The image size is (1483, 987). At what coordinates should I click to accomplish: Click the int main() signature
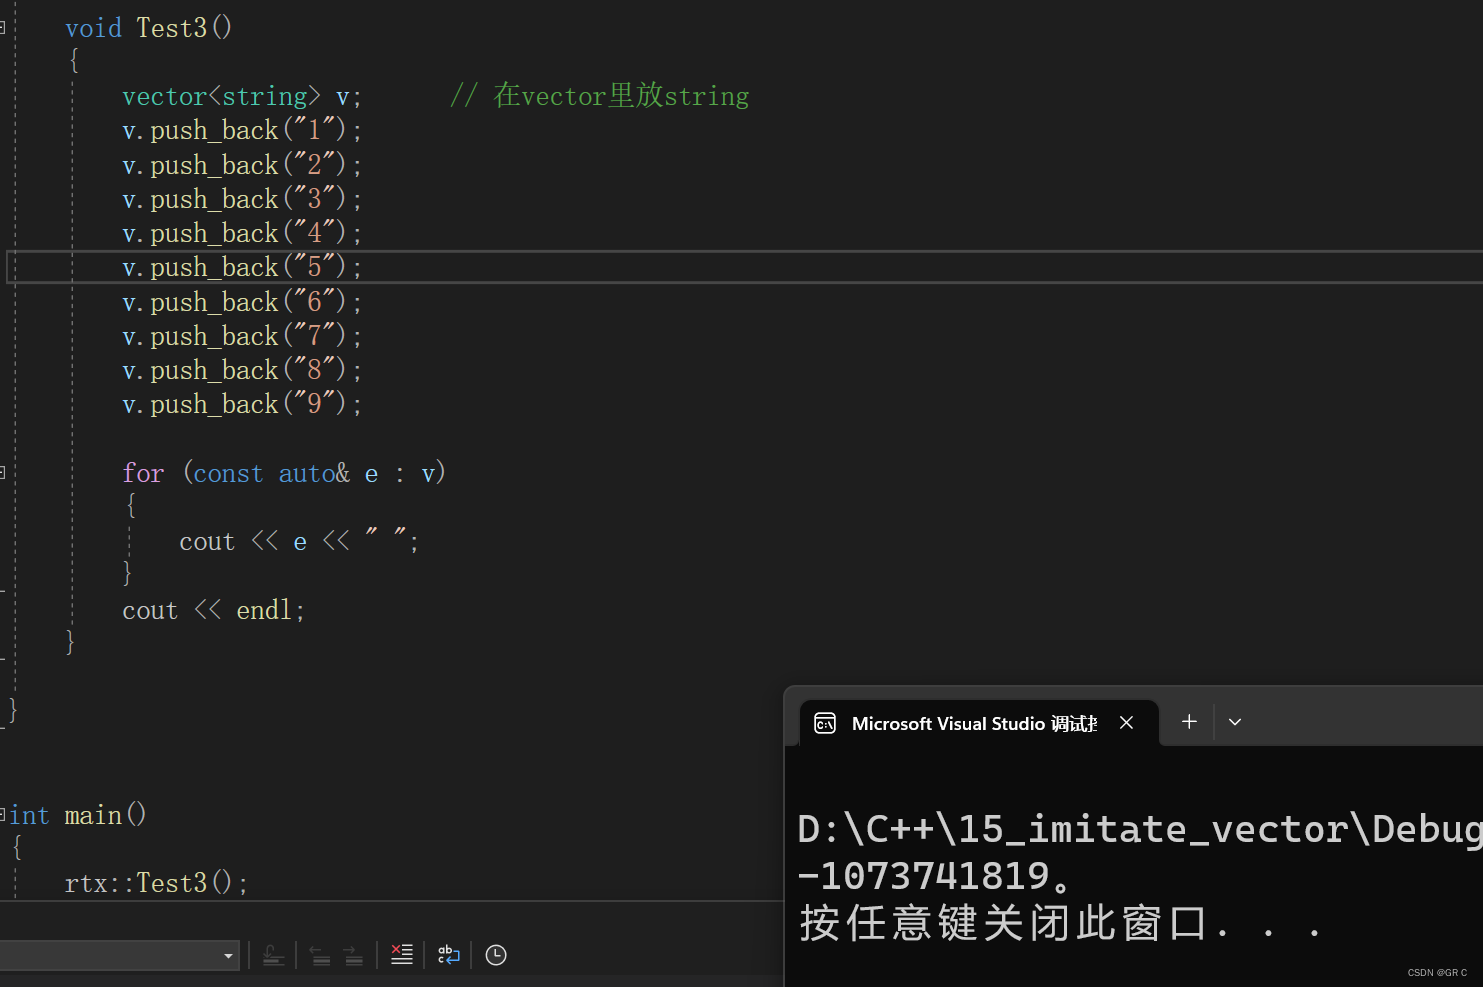[x=78, y=815]
